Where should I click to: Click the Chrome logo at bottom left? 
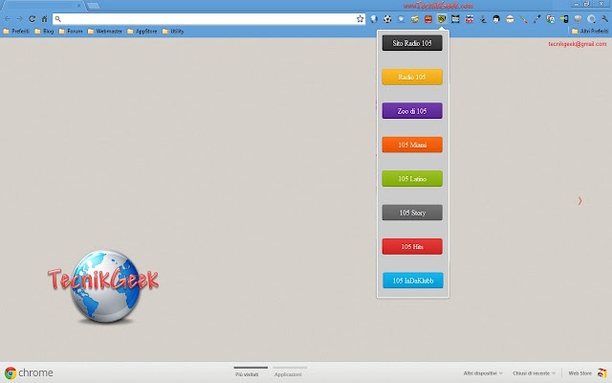(11, 373)
